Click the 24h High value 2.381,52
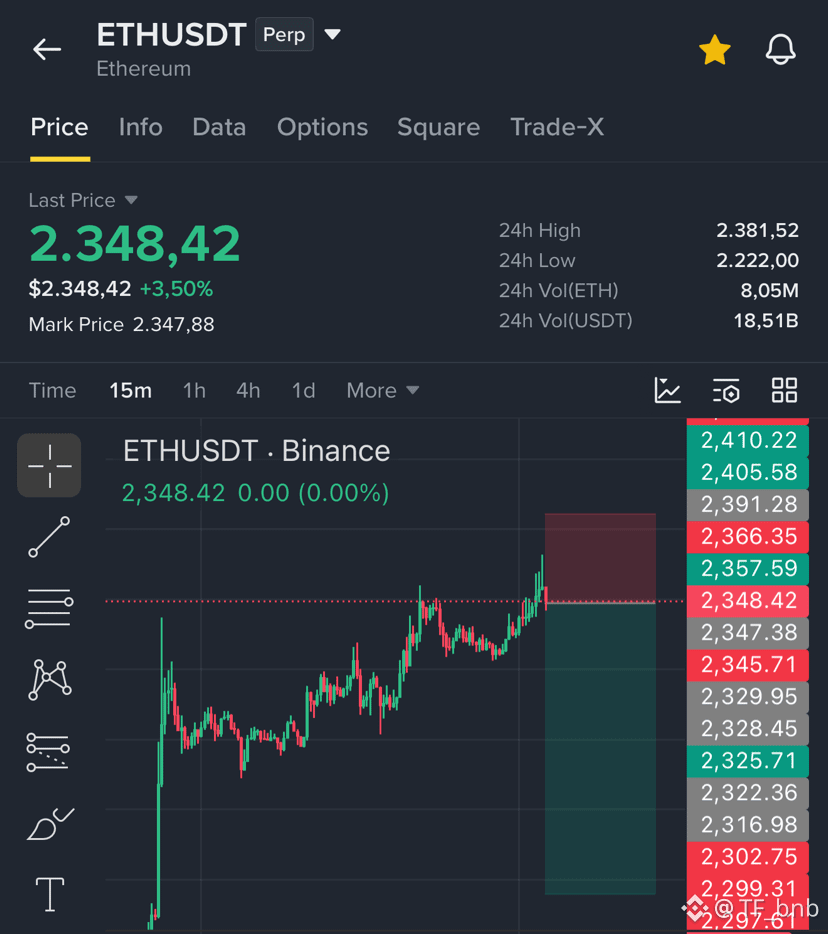This screenshot has width=828, height=934. point(757,231)
